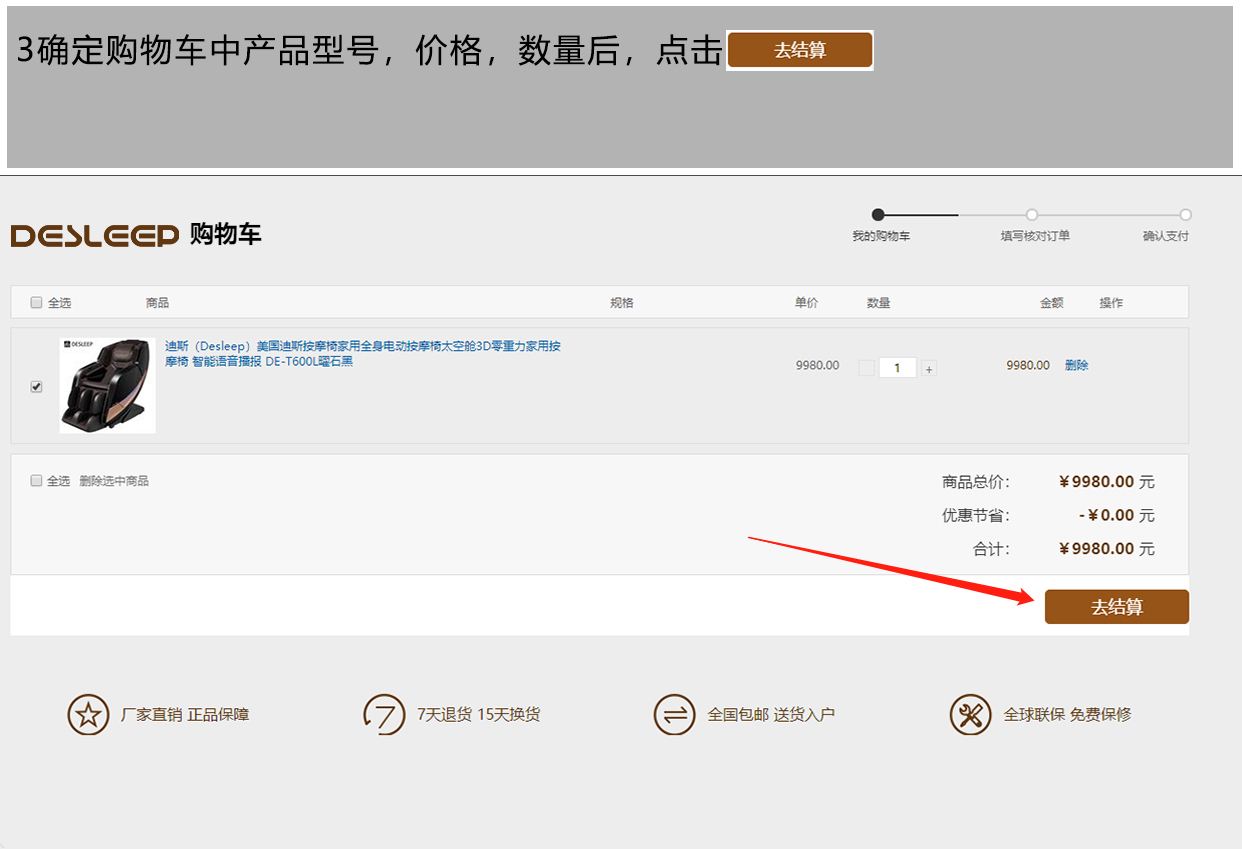Uncheck the massage chair item checkbox
Screen dimensions: 1242x849
pos(37,386)
